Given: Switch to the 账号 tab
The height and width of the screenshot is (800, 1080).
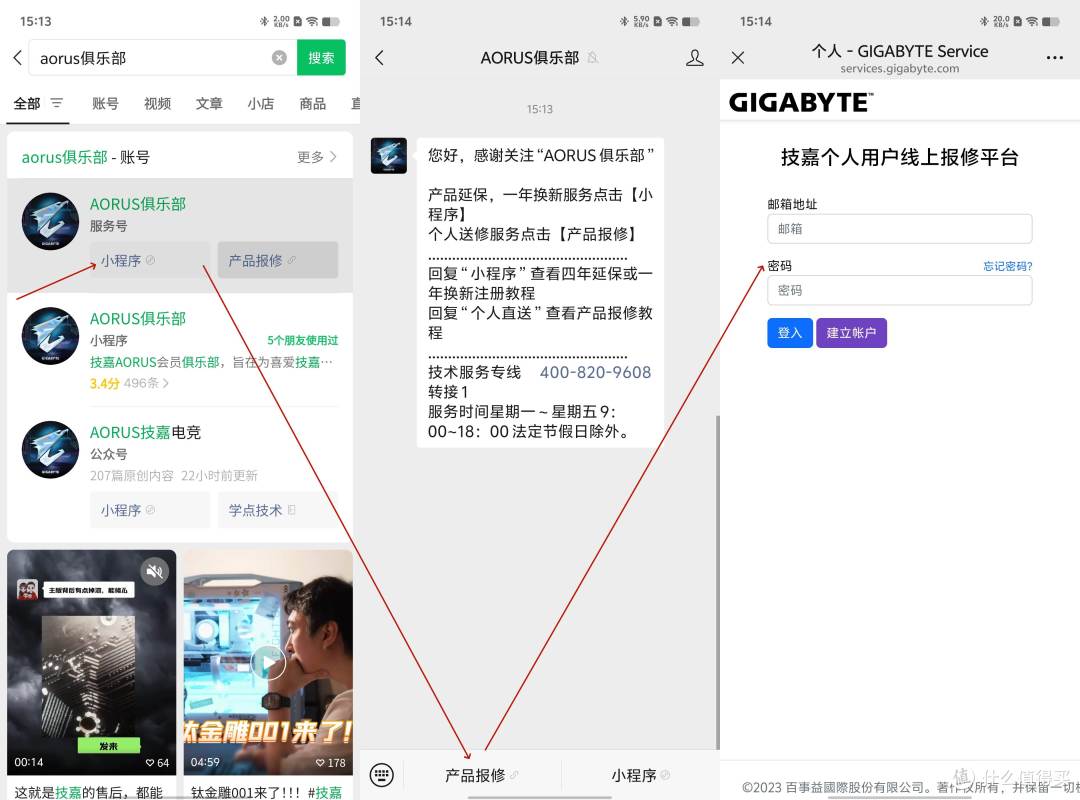Looking at the screenshot, I should pos(105,103).
